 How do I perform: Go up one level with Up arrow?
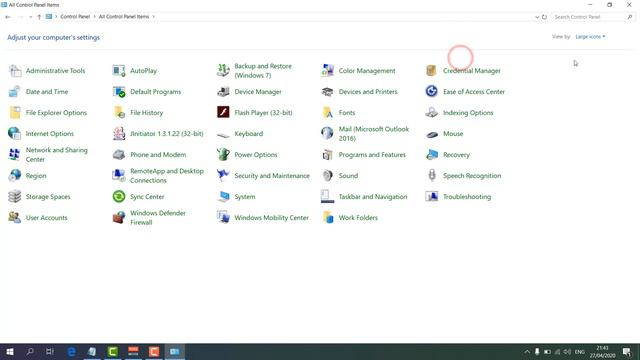coord(39,17)
